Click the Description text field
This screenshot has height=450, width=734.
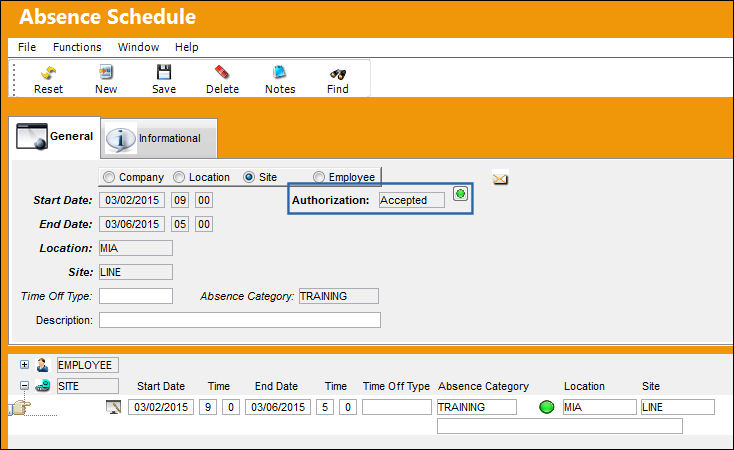[x=240, y=320]
